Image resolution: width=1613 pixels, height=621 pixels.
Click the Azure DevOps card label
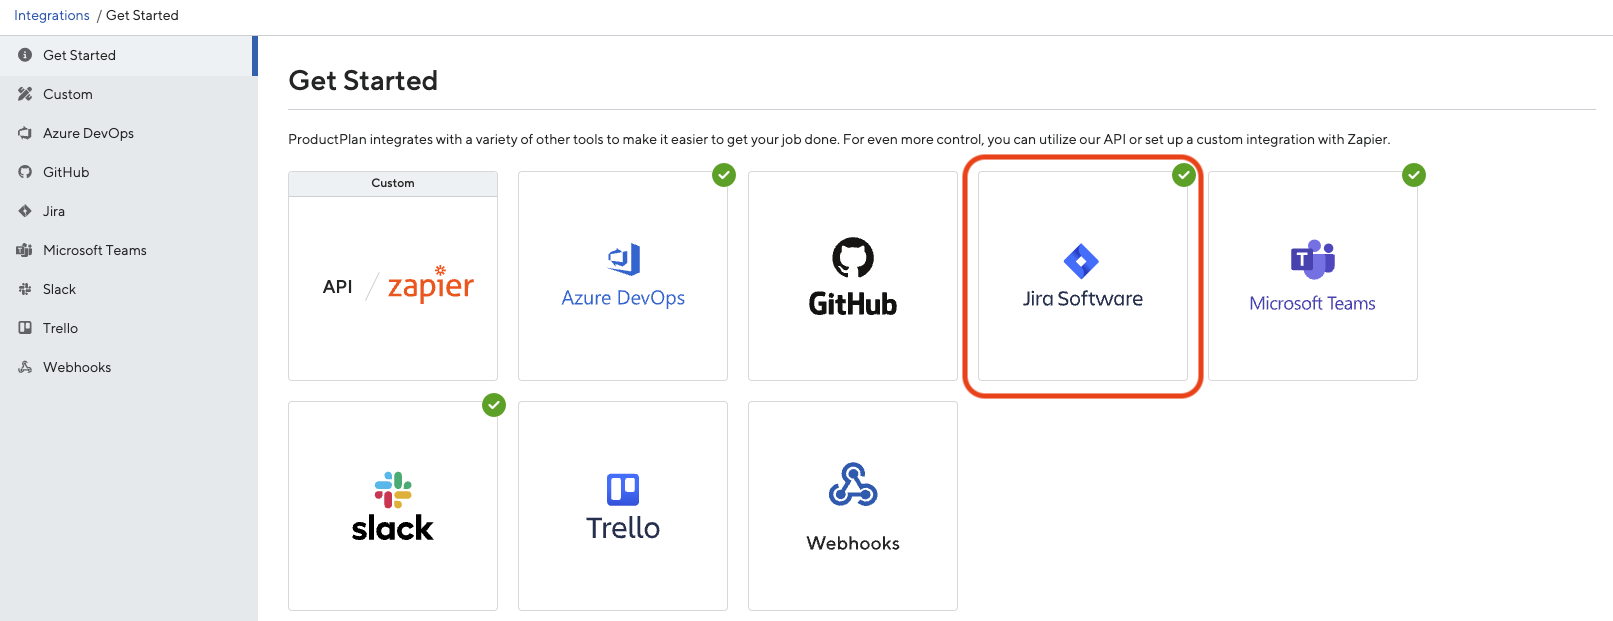tap(623, 298)
